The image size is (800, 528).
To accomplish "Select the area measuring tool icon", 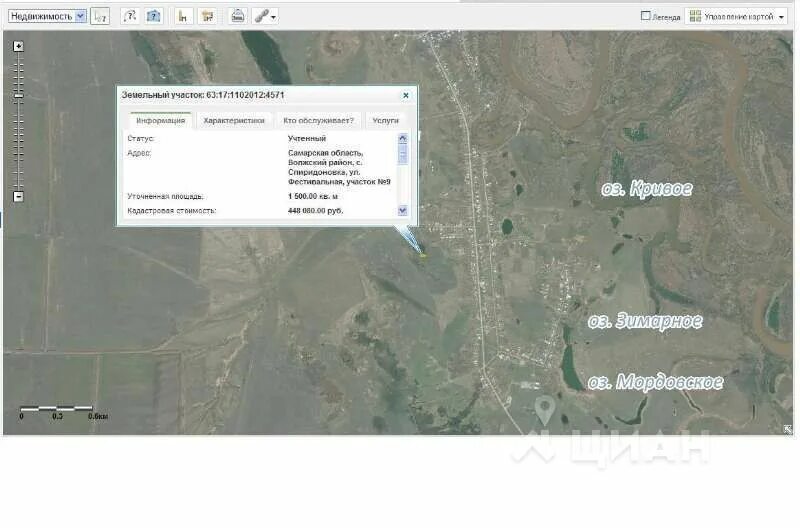I will (x=208, y=16).
